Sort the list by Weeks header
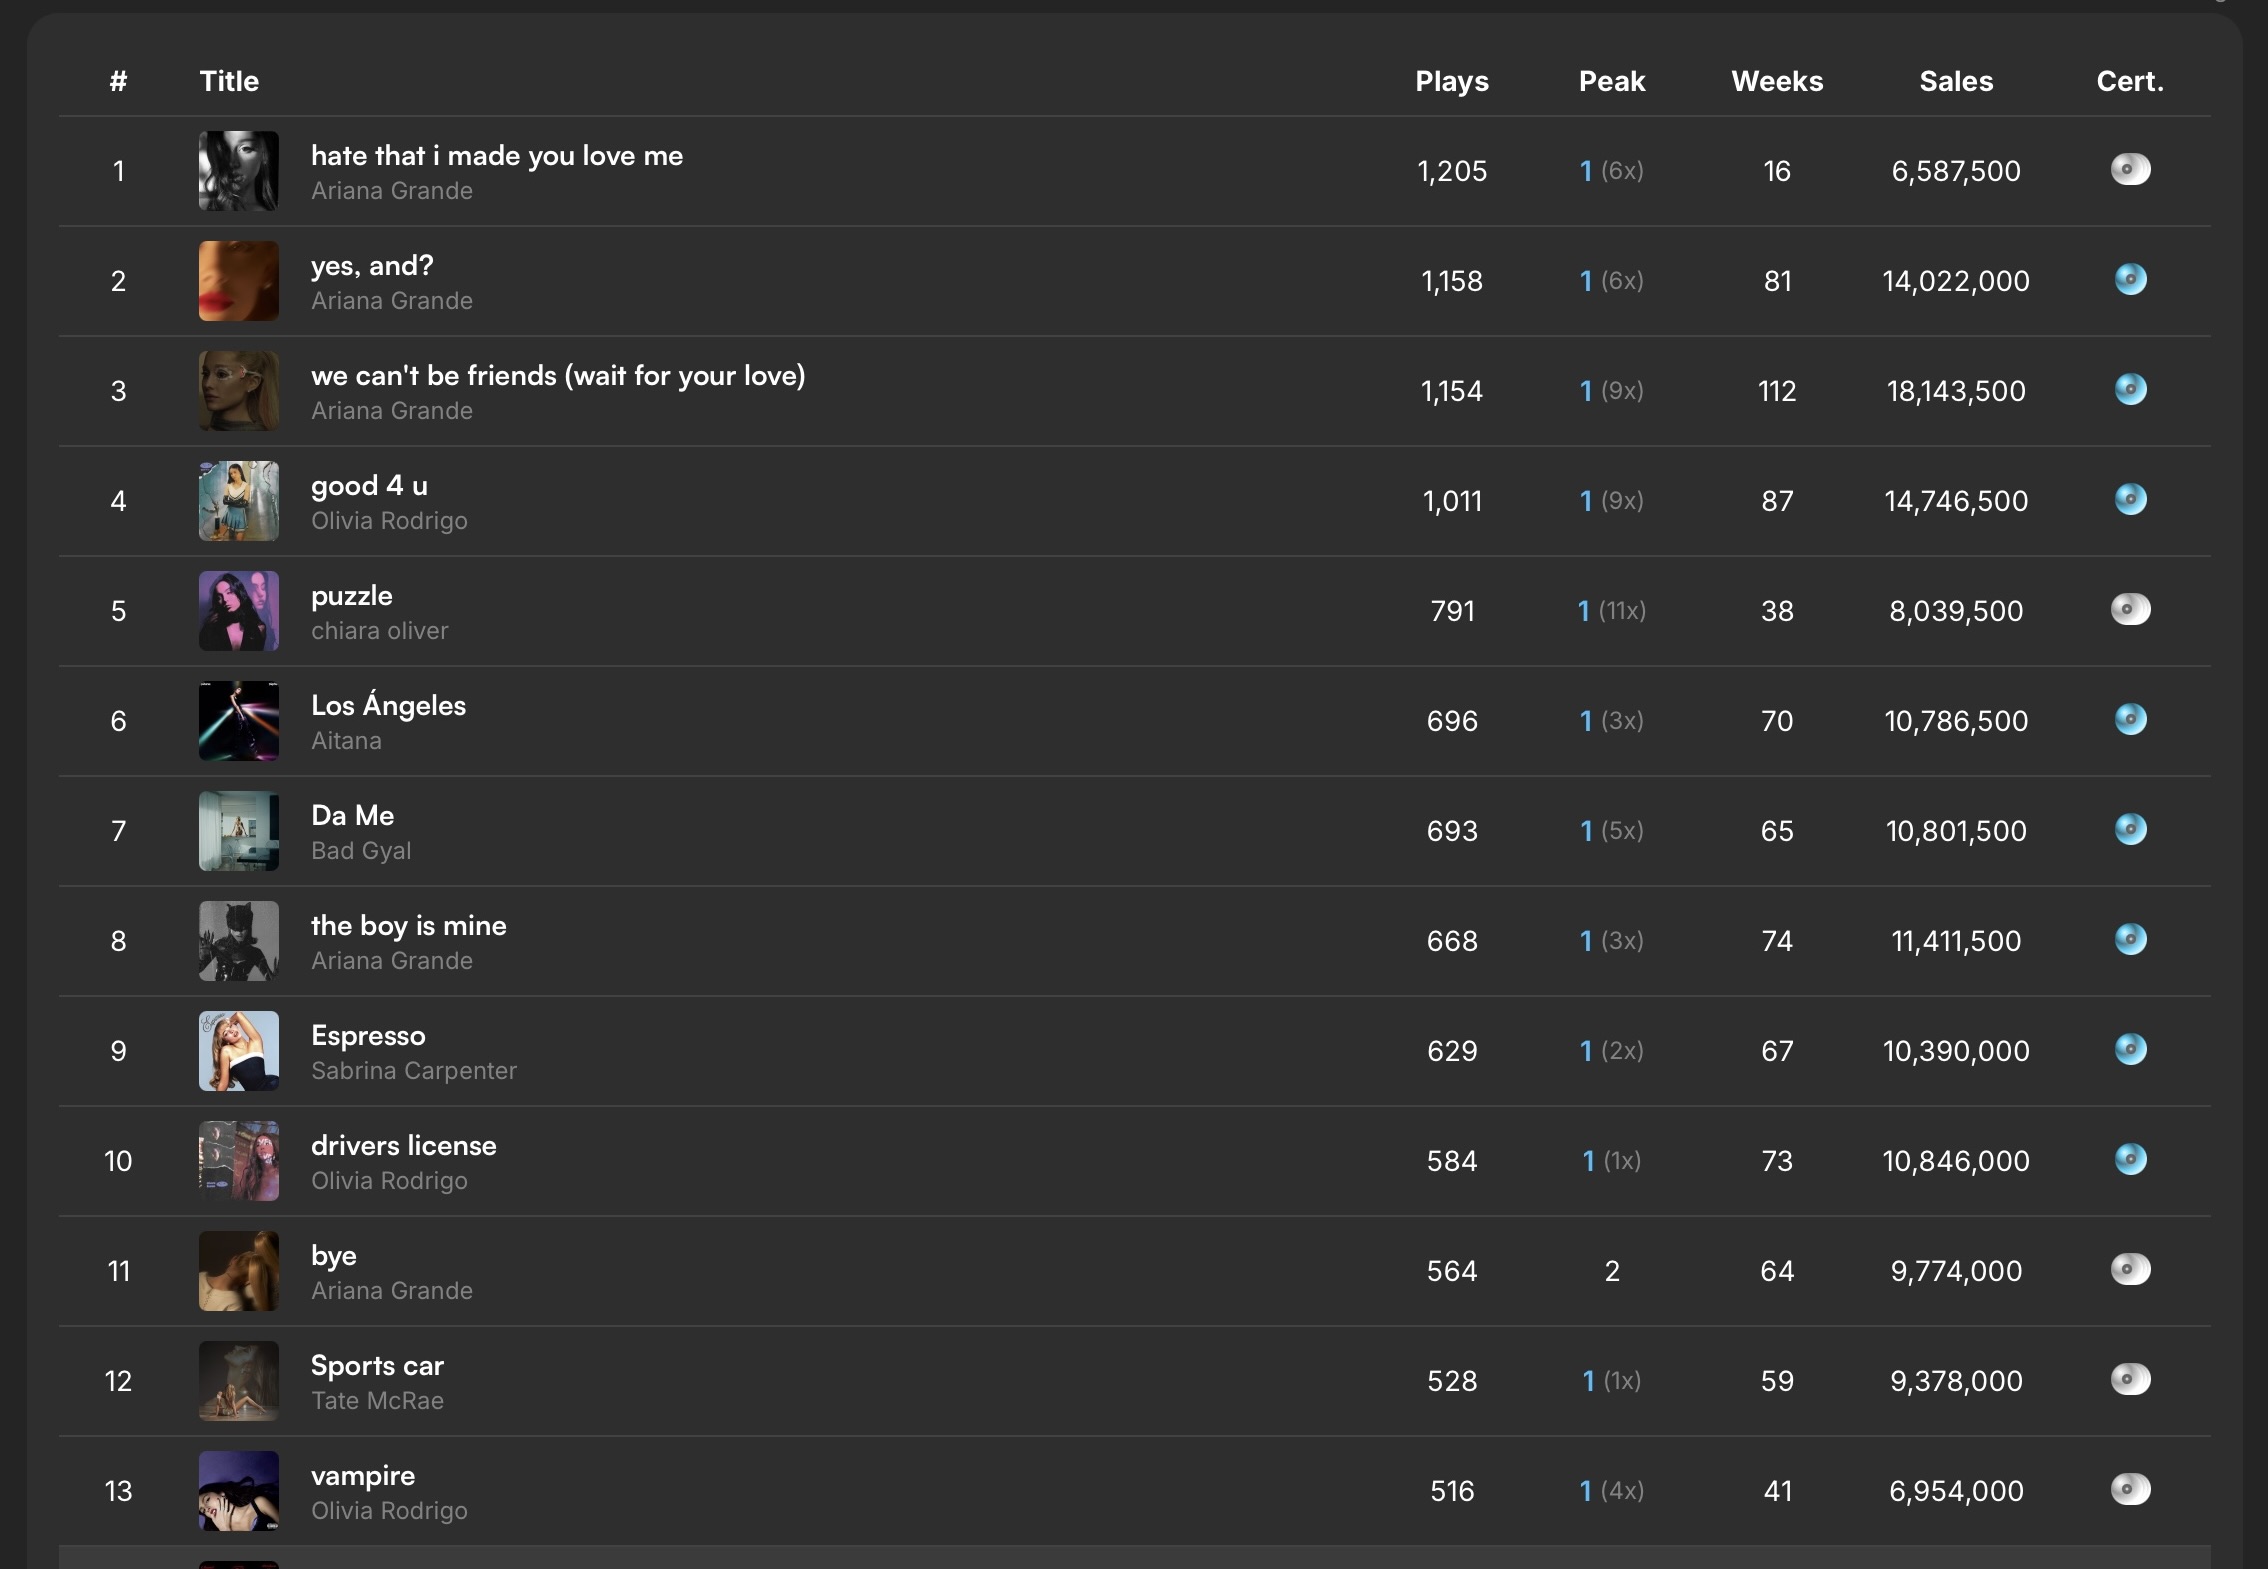The width and height of the screenshot is (2268, 1569). [1777, 81]
